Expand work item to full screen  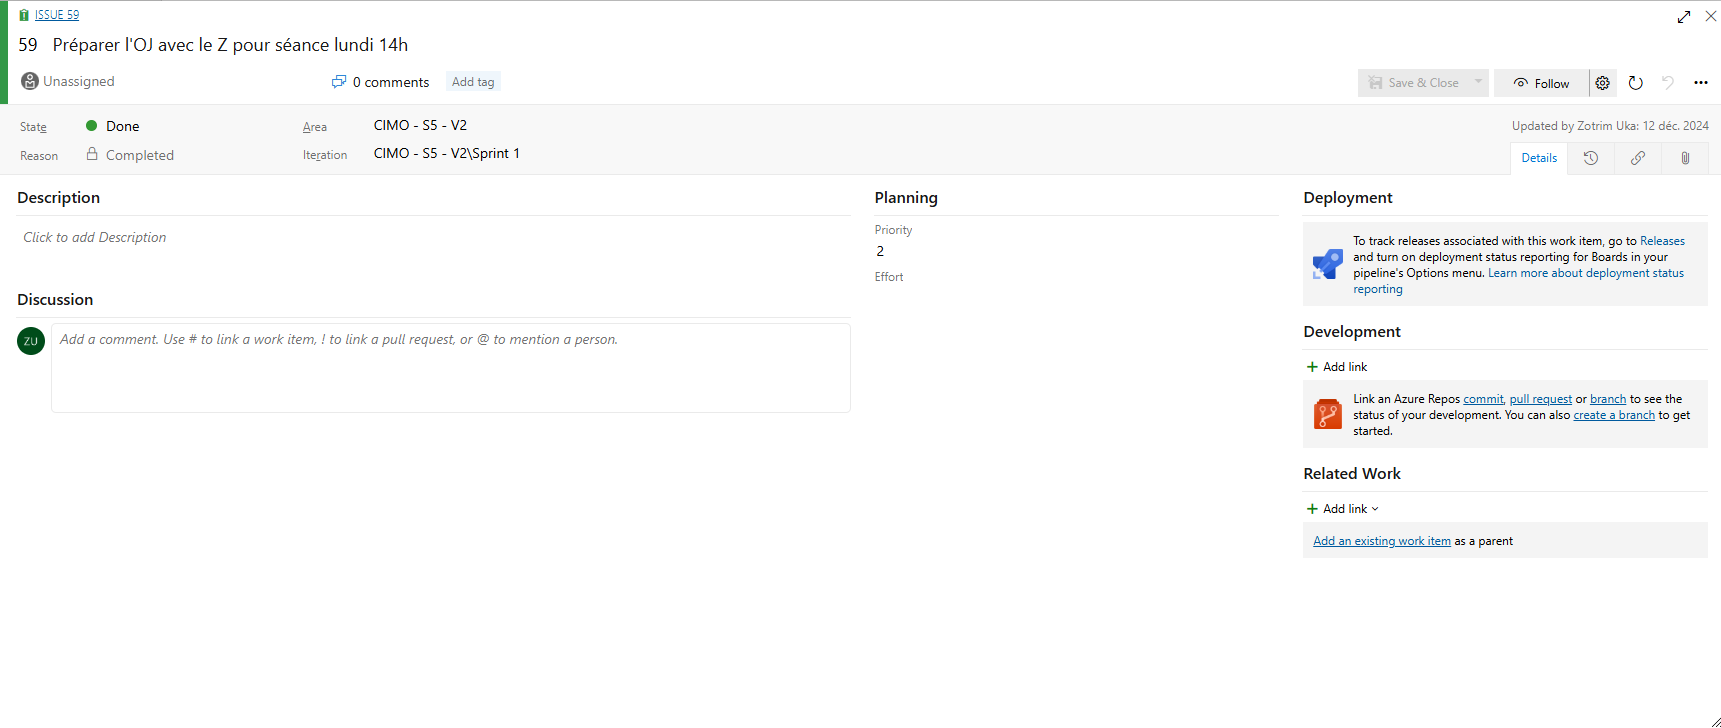(1684, 16)
